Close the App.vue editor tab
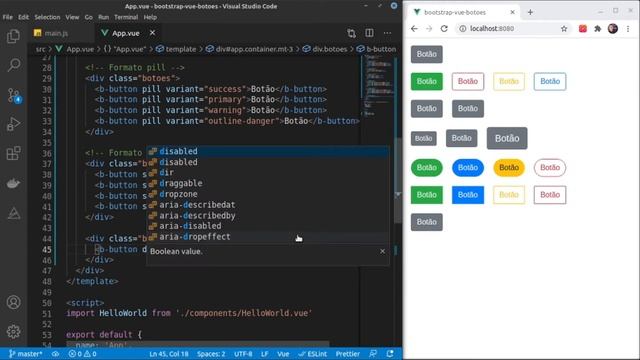Image resolution: width=640 pixels, height=360 pixels. click(152, 33)
